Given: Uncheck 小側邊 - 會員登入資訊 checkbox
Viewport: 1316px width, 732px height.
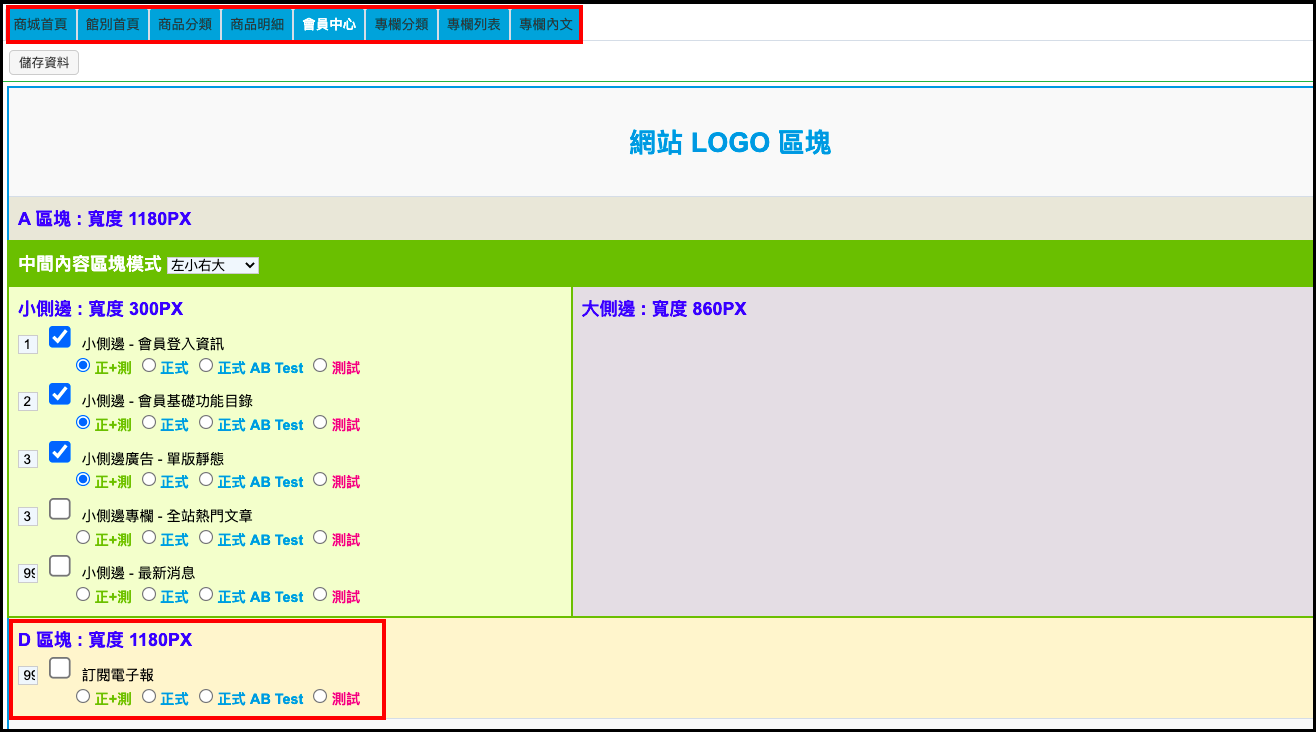Looking at the screenshot, I should click(x=60, y=337).
